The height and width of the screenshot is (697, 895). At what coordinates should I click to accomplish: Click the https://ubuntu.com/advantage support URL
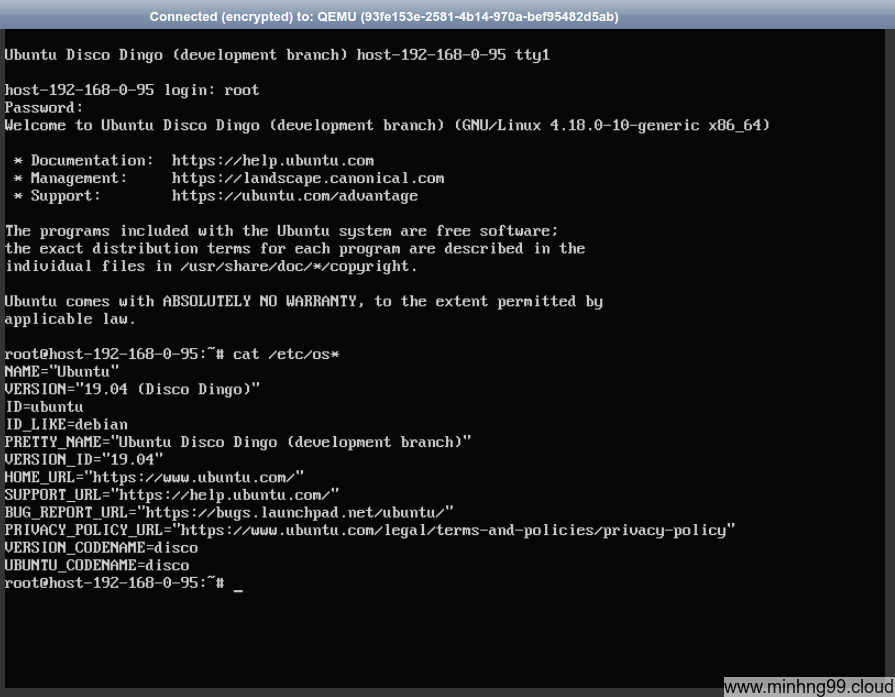[295, 196]
